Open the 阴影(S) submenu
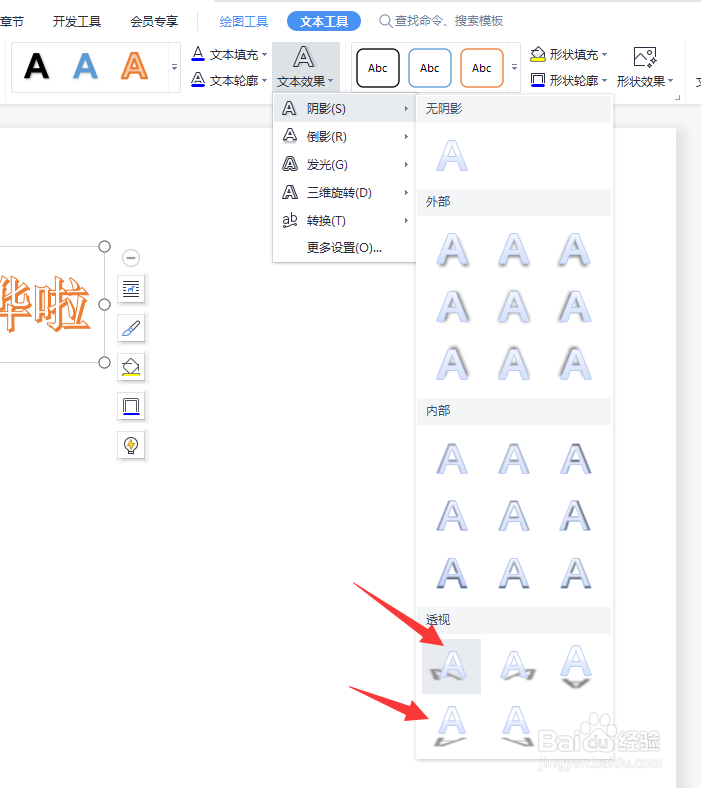Image resolution: width=701 pixels, height=788 pixels. pyautogui.click(x=345, y=109)
